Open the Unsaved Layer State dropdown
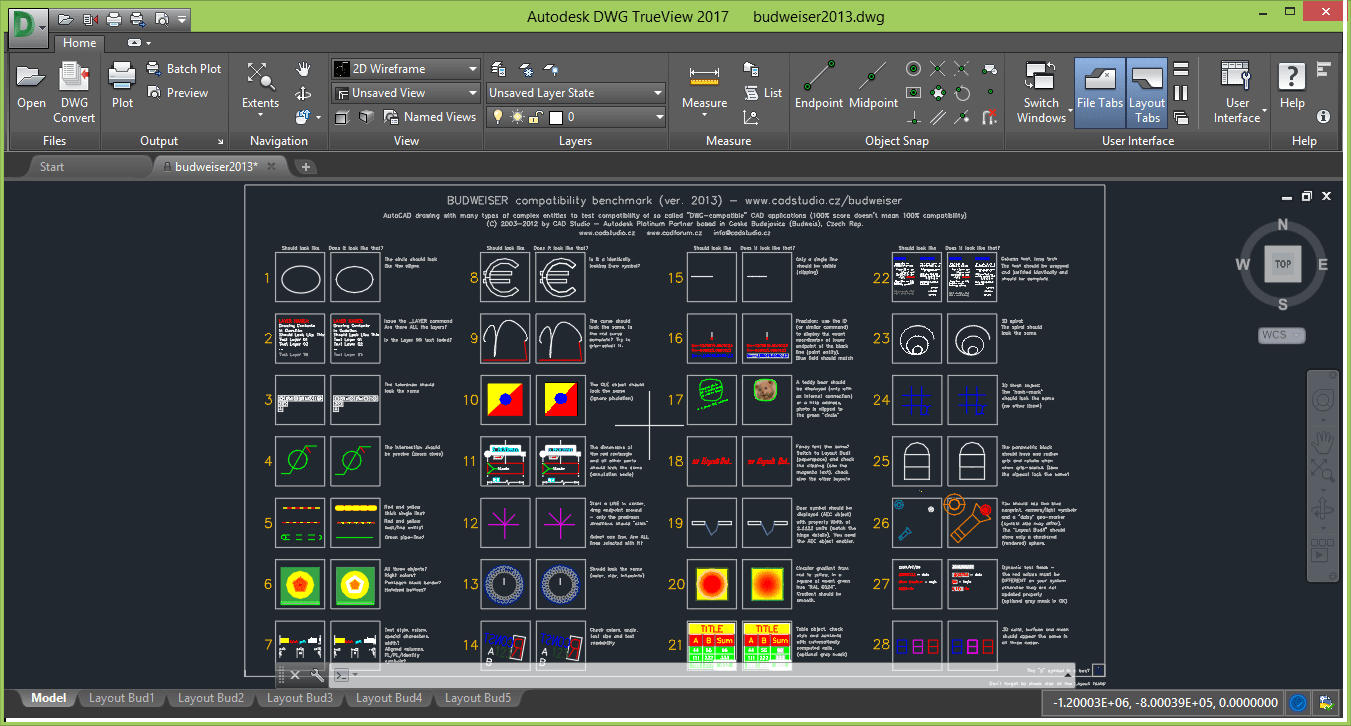 tap(576, 93)
